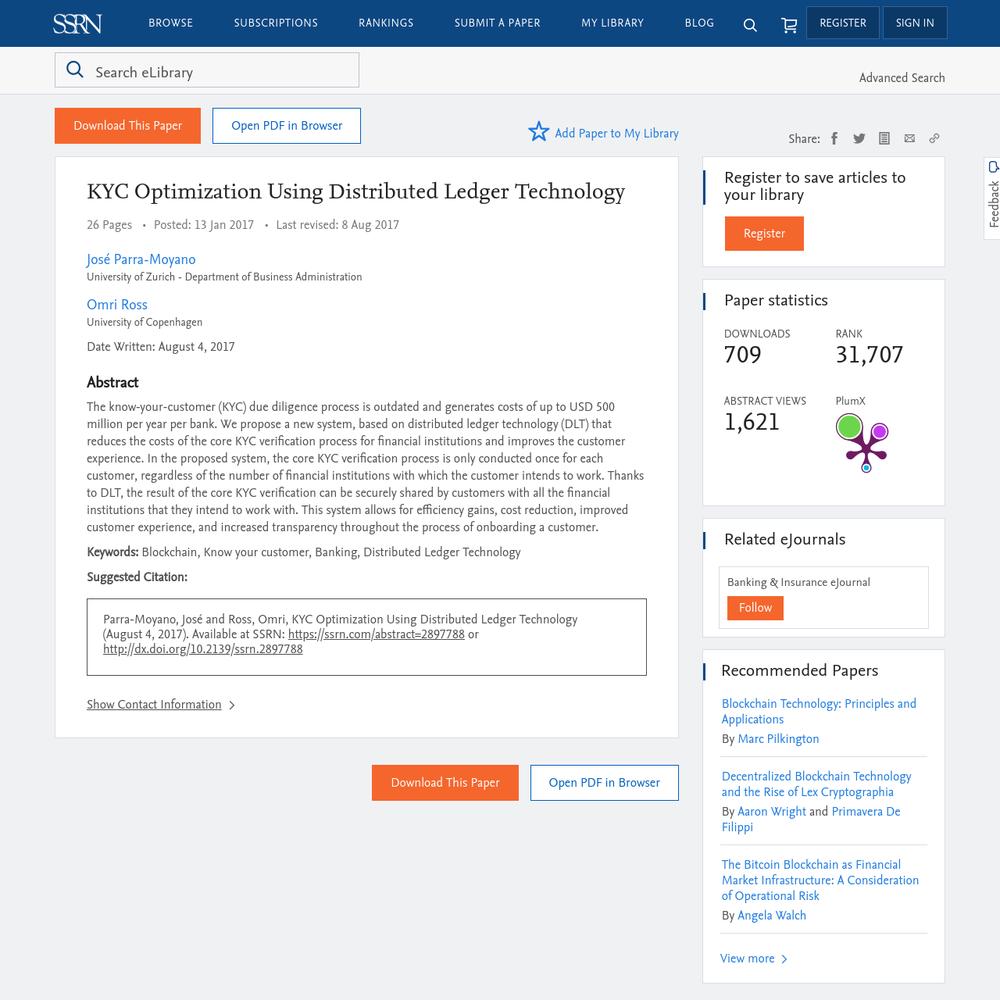Click the Register button in header
This screenshot has height=1000, width=1000.
tap(842, 23)
